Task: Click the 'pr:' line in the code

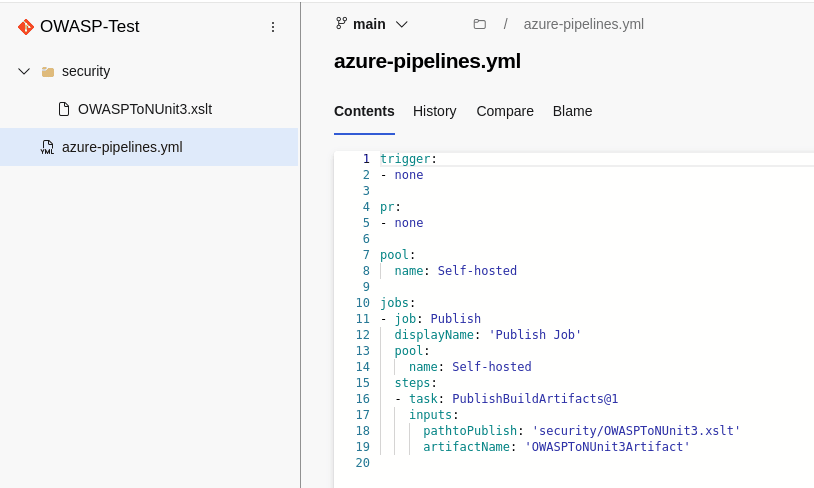Action: pyautogui.click(x=390, y=207)
